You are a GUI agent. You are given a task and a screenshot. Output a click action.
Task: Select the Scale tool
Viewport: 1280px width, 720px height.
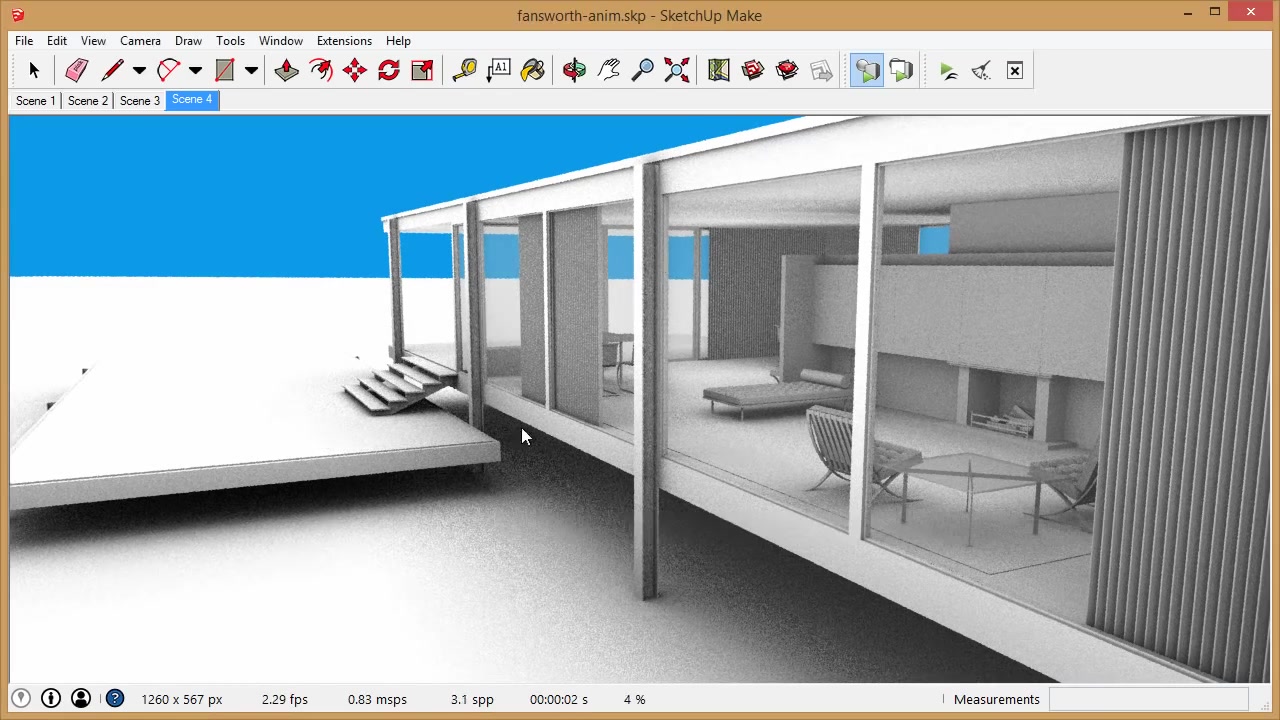click(x=422, y=70)
